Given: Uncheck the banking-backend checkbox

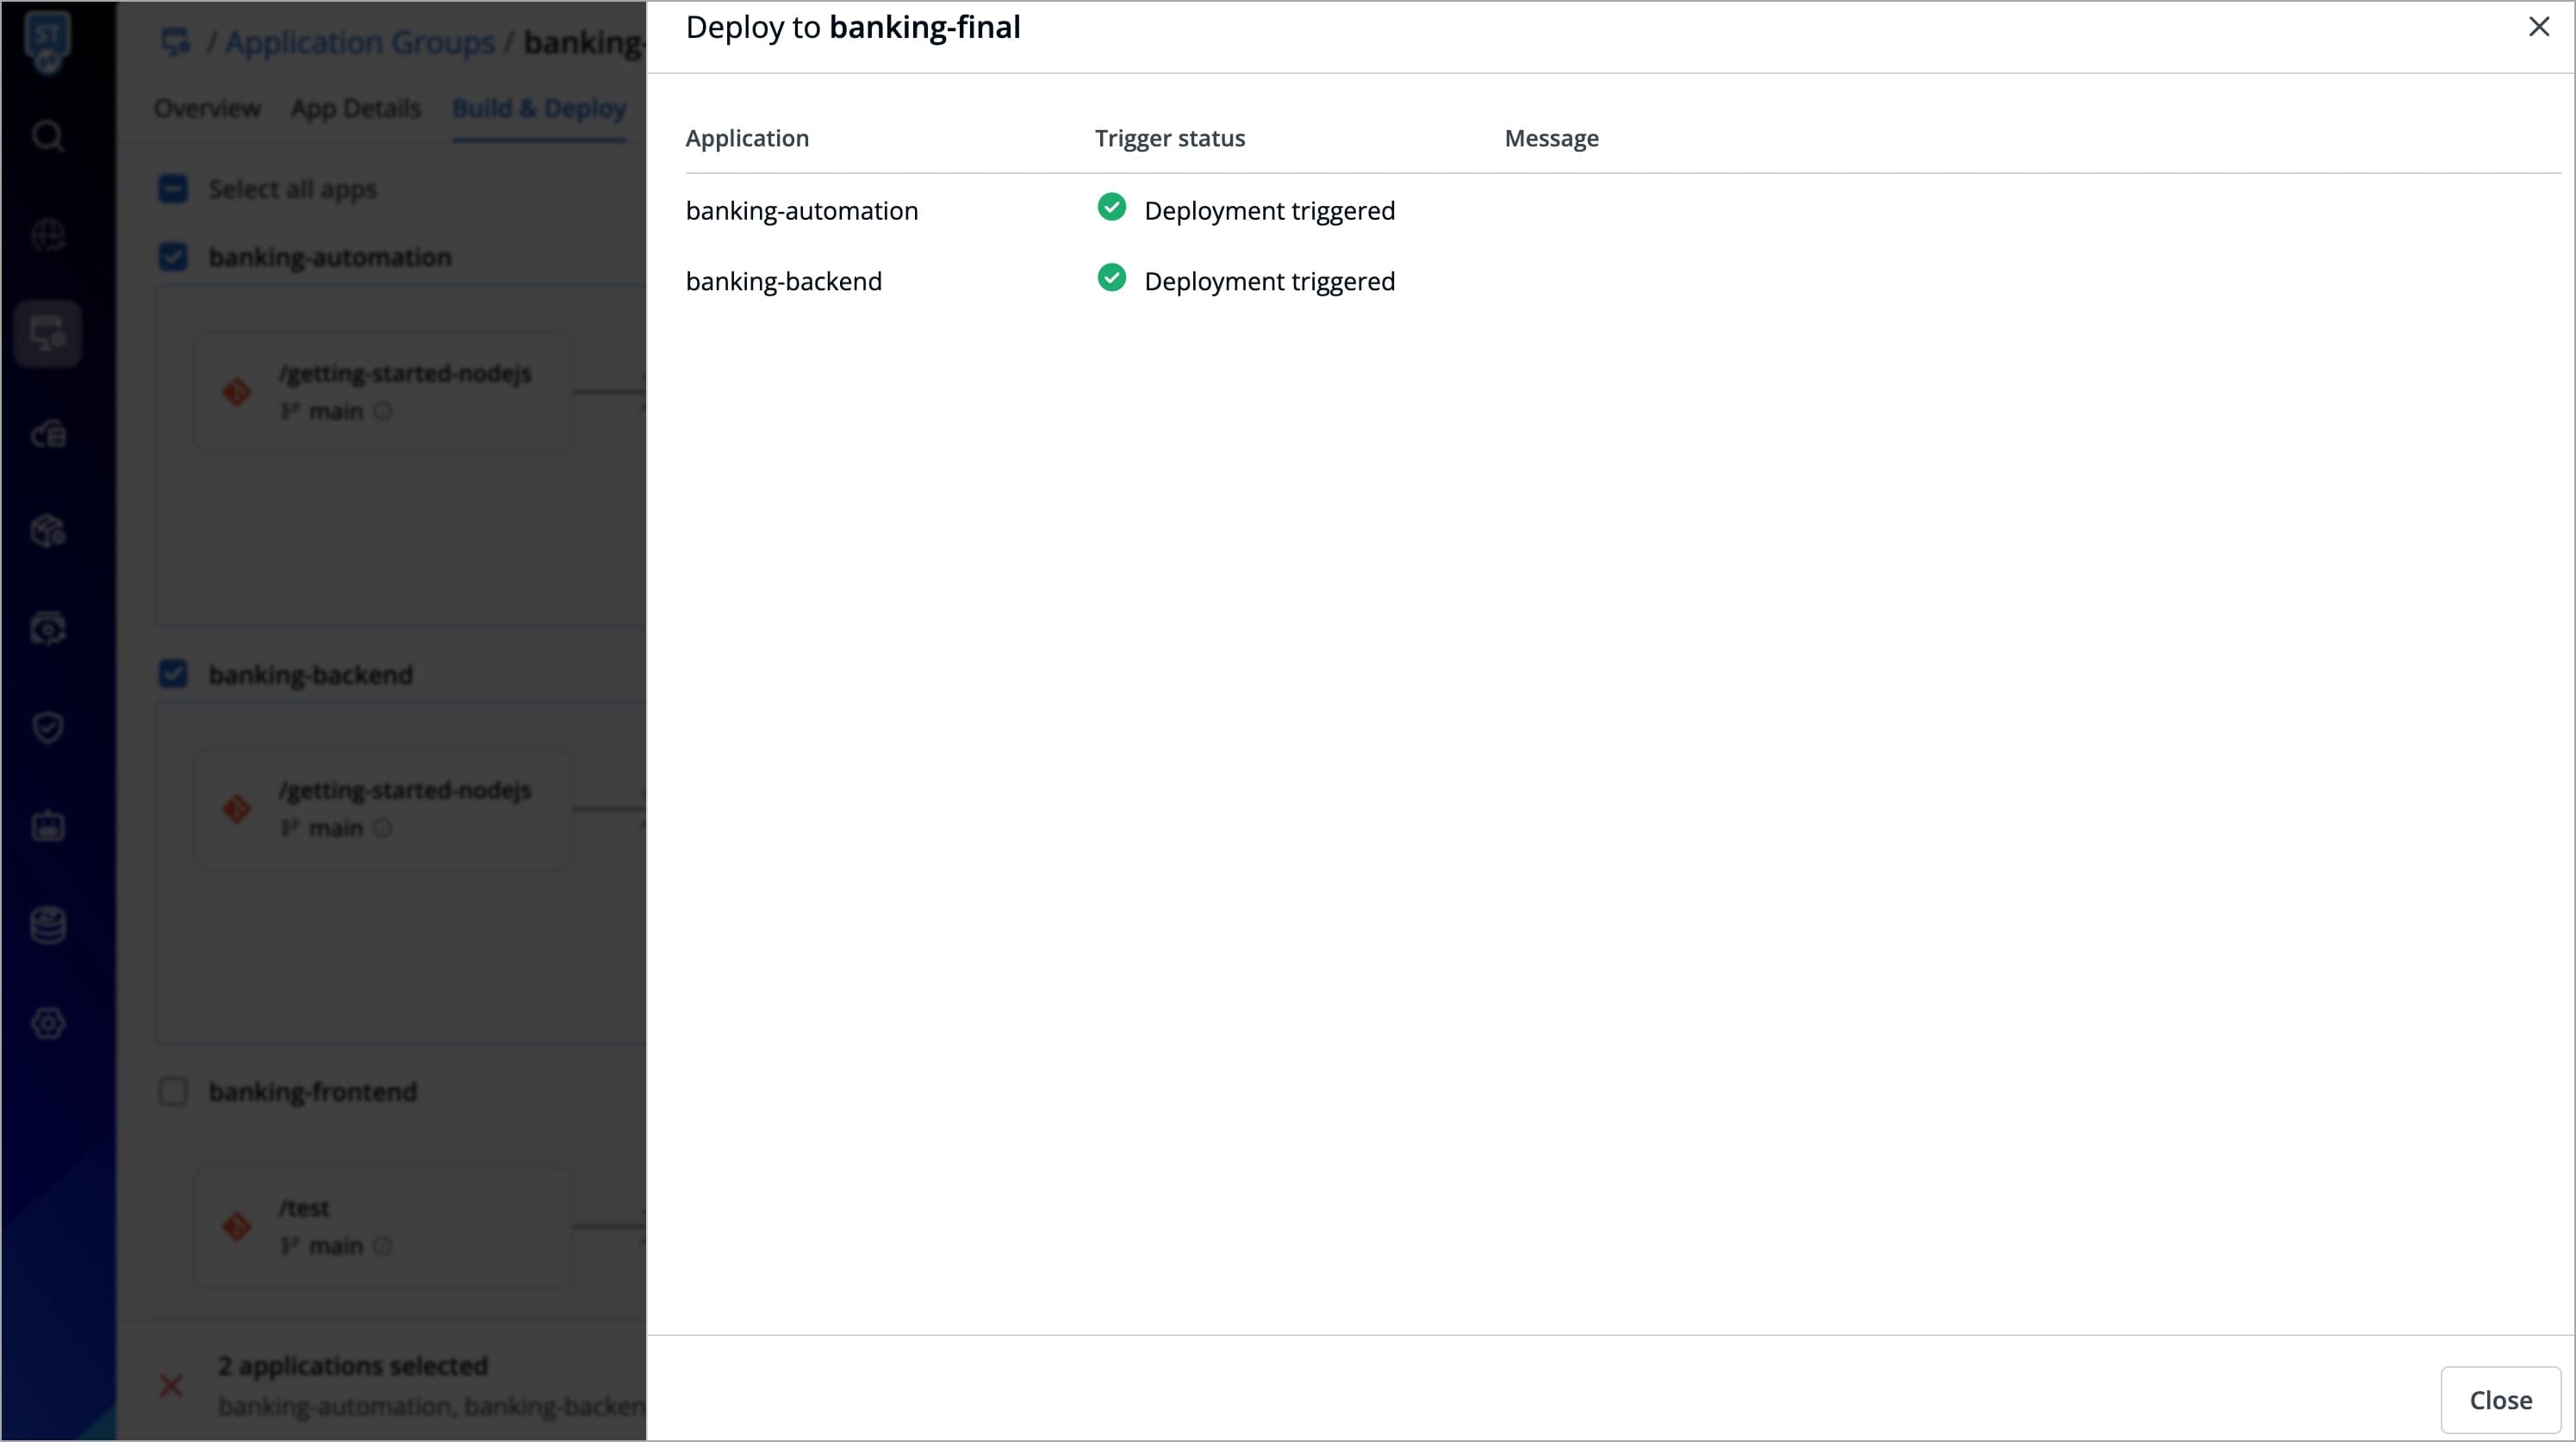Looking at the screenshot, I should [173, 674].
